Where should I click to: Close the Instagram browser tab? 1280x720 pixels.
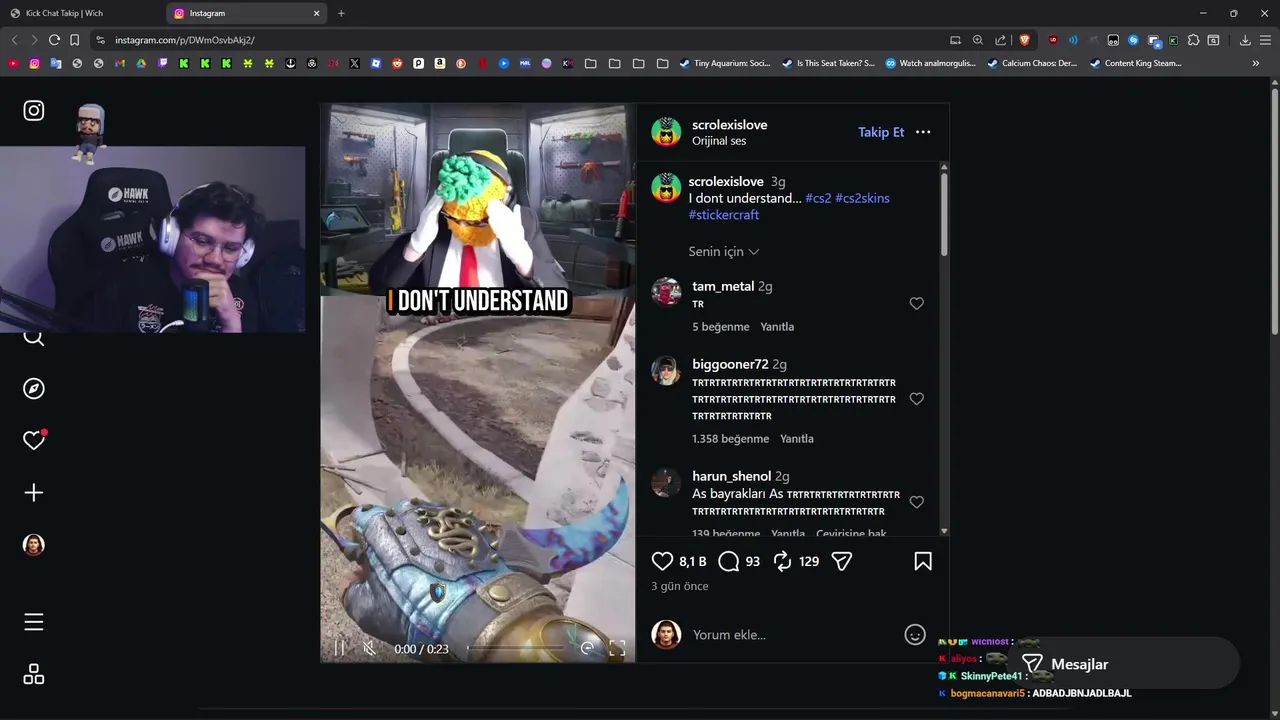tap(317, 13)
